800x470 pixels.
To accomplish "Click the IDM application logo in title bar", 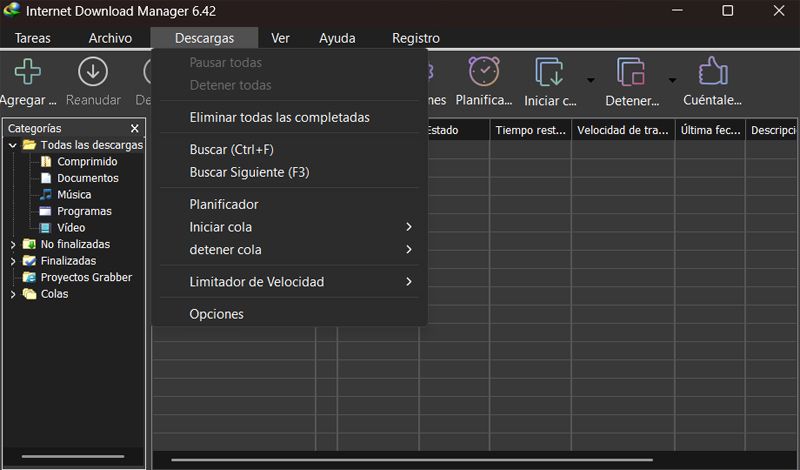I will click(x=11, y=10).
